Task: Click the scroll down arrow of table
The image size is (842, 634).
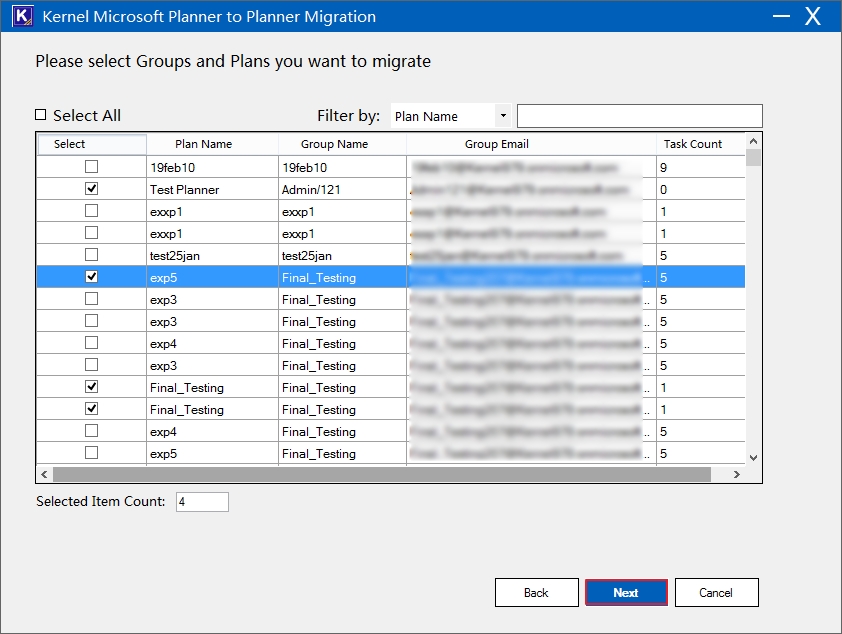Action: click(753, 458)
